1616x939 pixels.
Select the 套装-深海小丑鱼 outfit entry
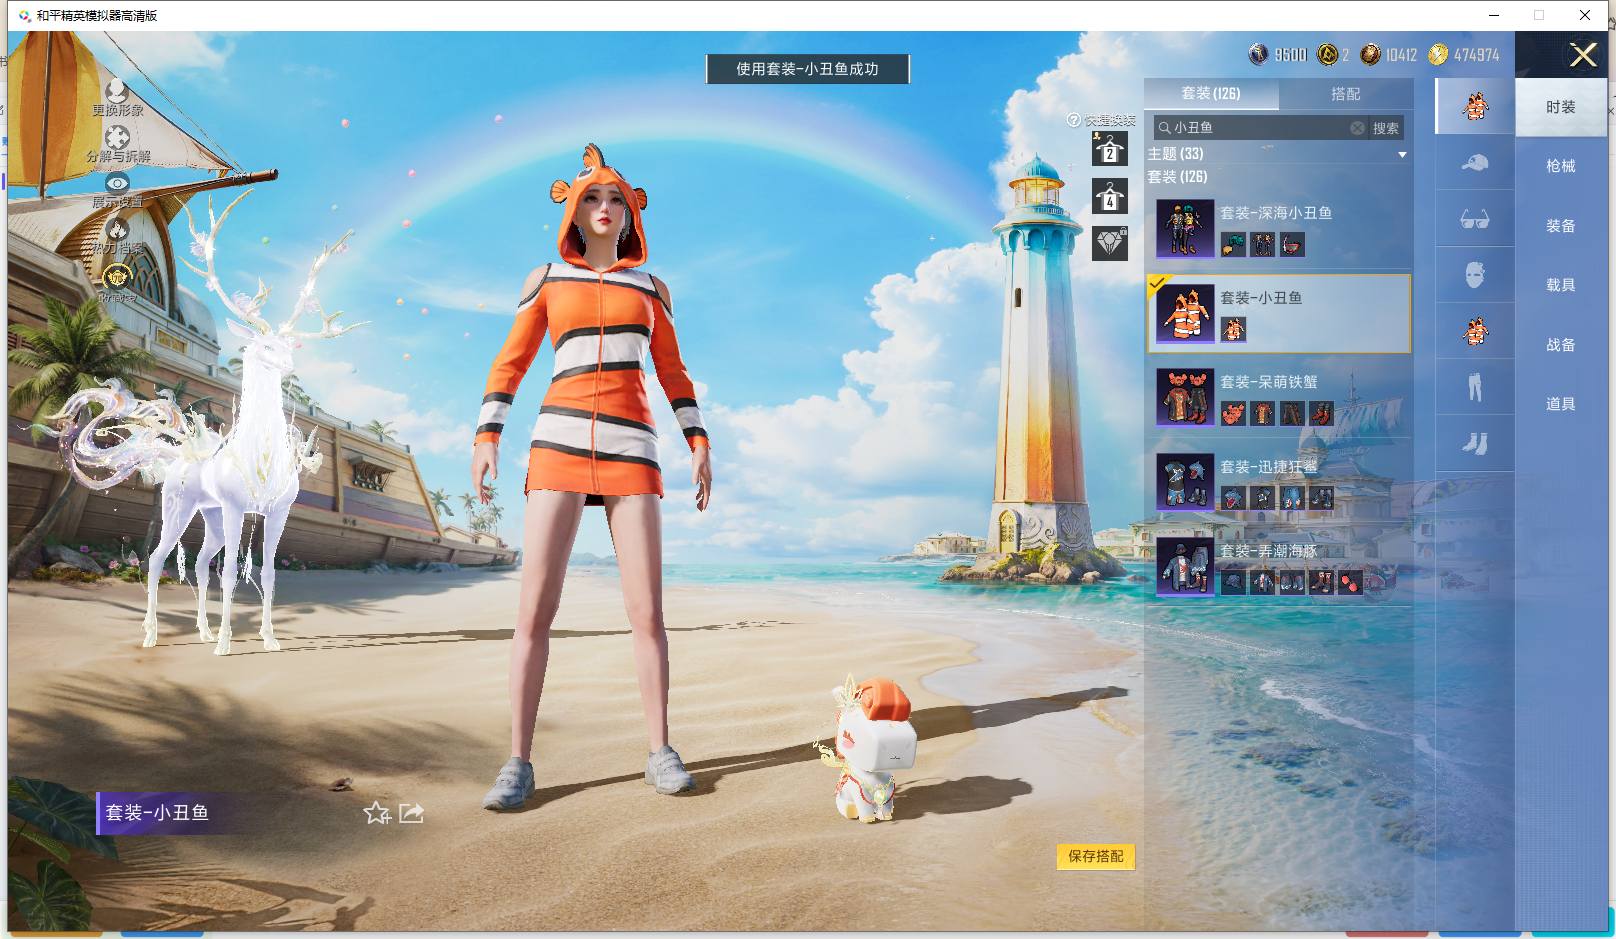[x=1279, y=228]
